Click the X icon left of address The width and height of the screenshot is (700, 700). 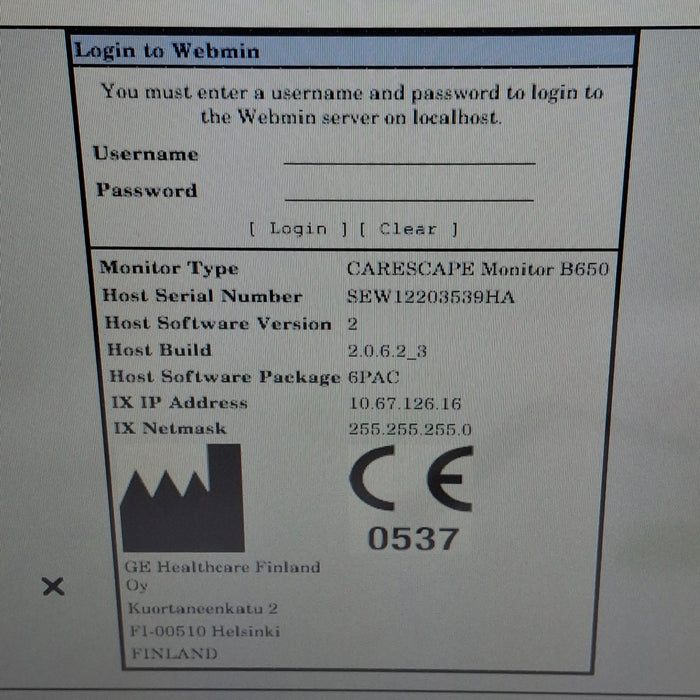pyautogui.click(x=54, y=586)
